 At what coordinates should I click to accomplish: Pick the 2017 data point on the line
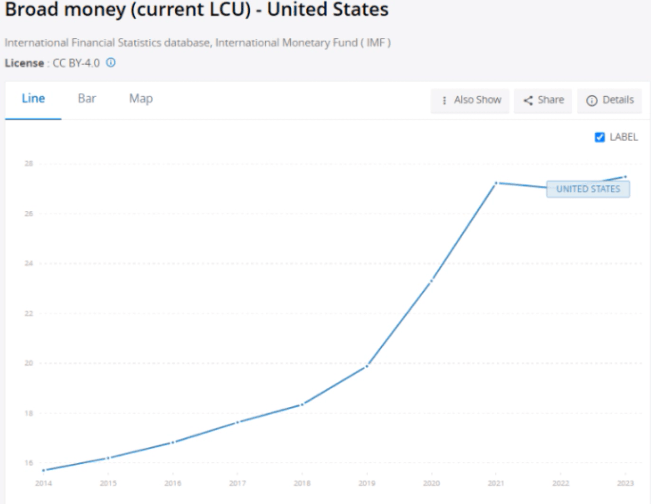tap(238, 422)
